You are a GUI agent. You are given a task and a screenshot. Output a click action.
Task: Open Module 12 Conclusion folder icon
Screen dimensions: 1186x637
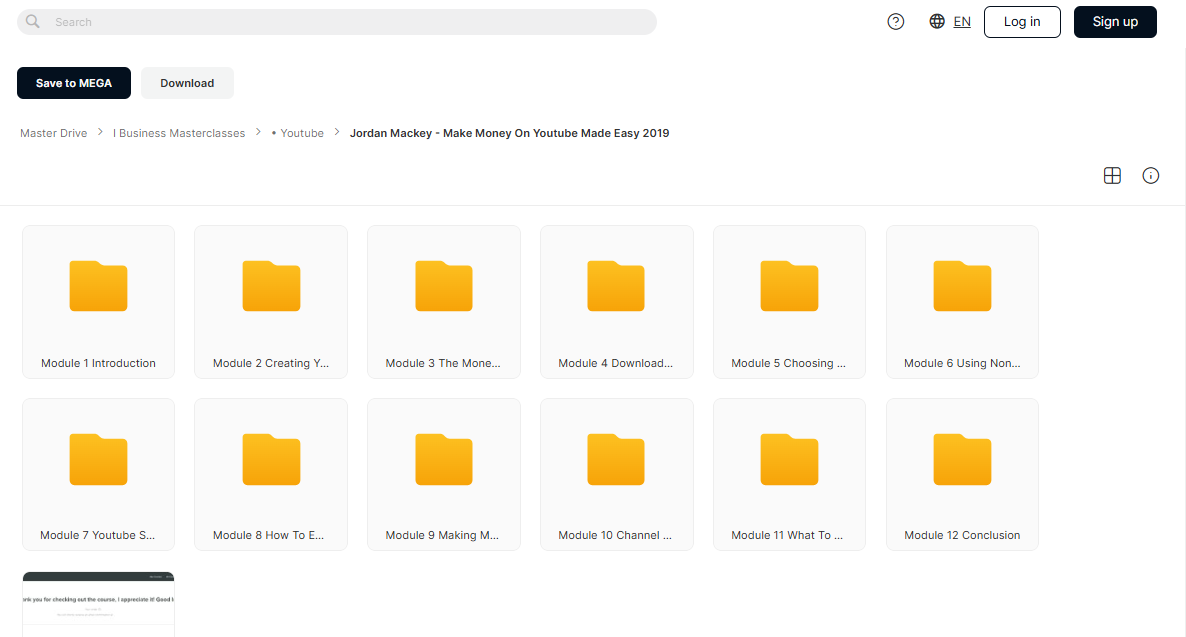pos(962,459)
